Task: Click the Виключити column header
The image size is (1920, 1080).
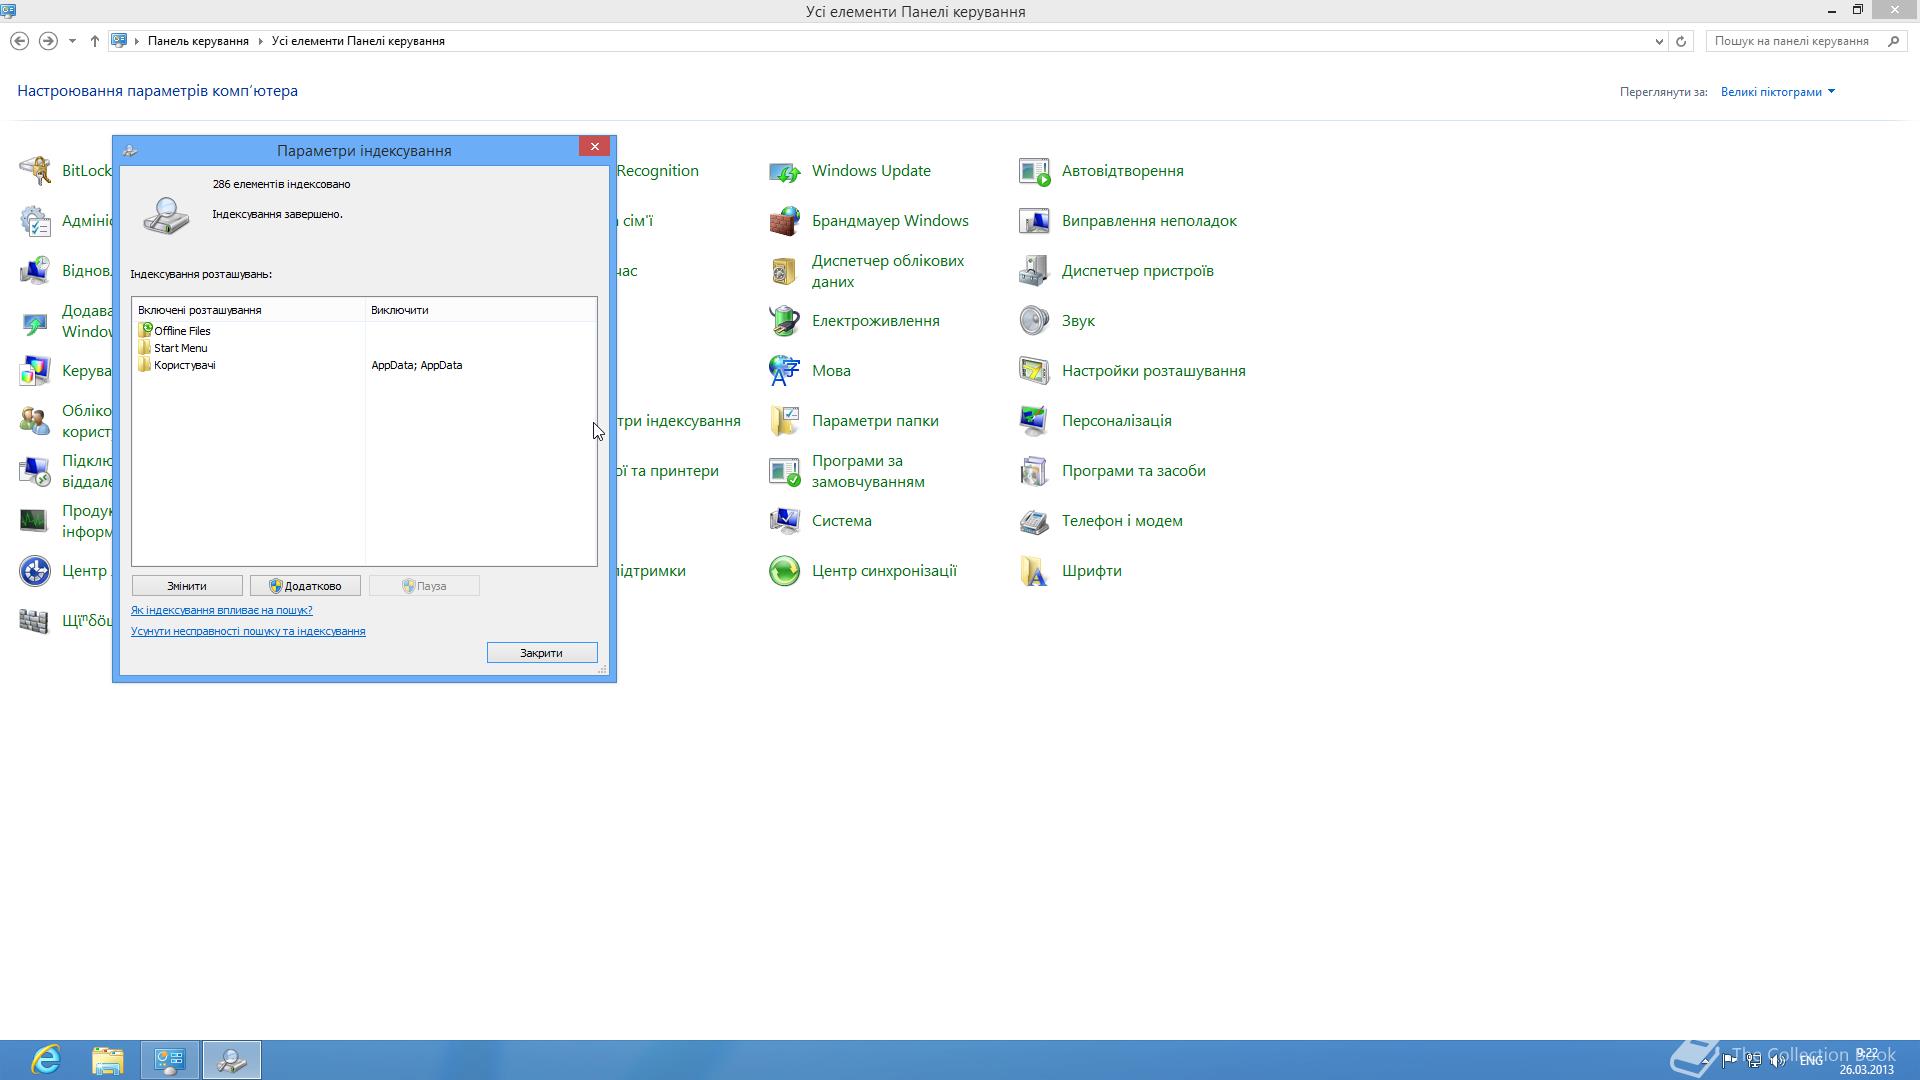Action: (x=481, y=310)
